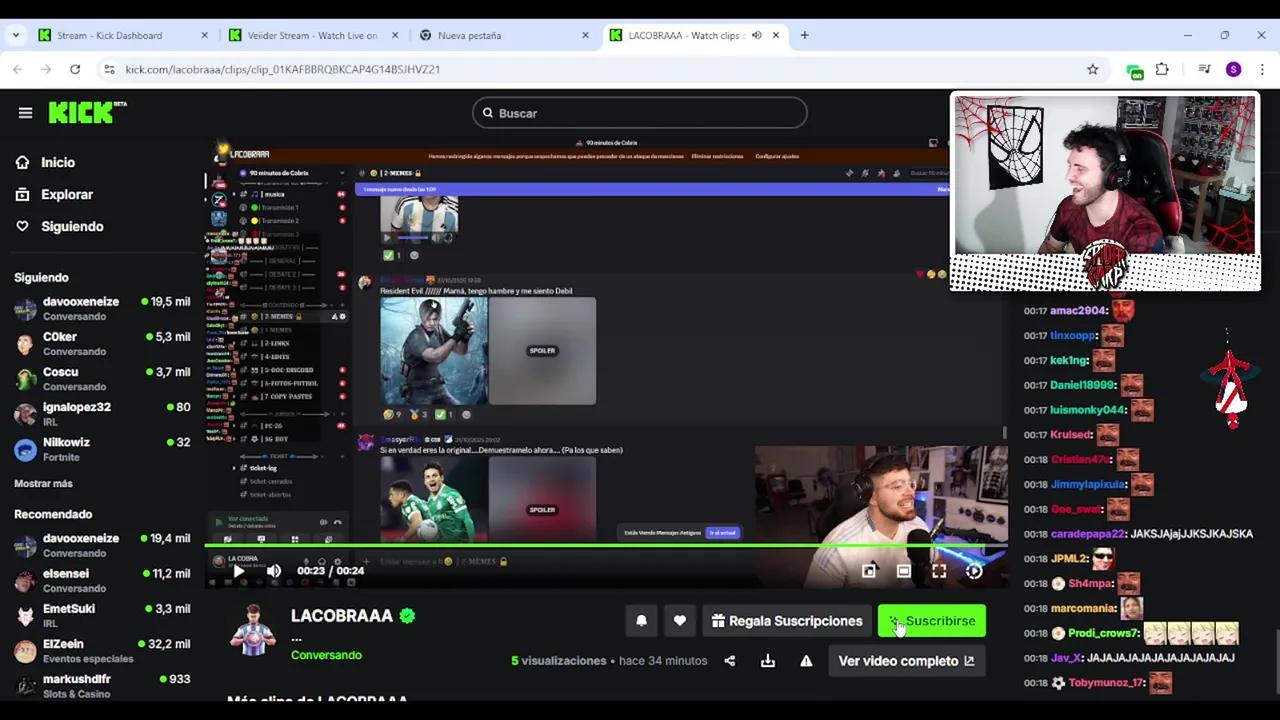Viewport: 1280px width, 720px height.
Task: Play the clip with the play button
Action: [238, 571]
